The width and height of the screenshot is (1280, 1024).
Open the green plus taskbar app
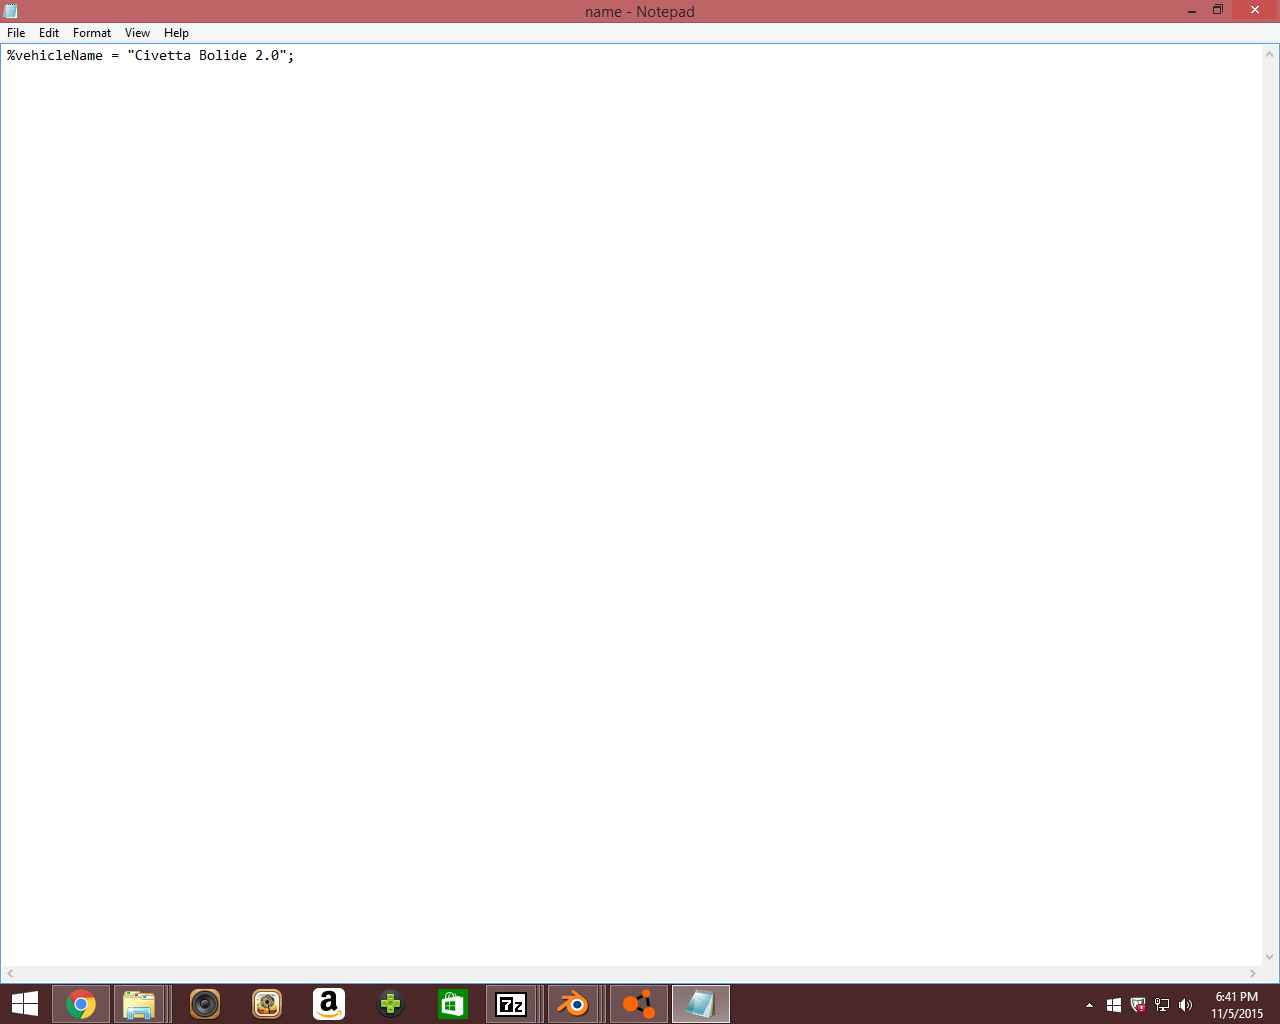(x=391, y=1004)
